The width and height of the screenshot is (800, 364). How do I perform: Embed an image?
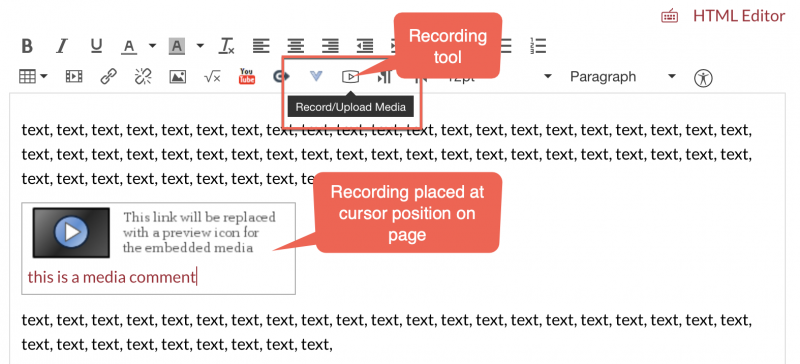tap(178, 77)
